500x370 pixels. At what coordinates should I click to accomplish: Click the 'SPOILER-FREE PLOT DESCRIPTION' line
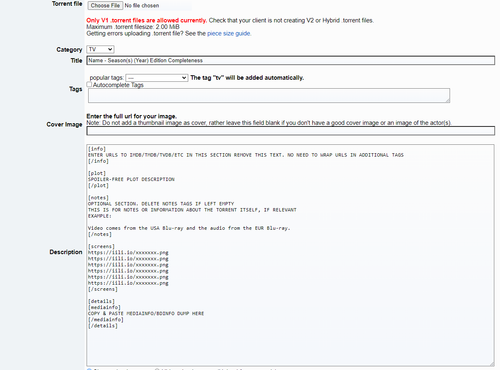[131, 179]
